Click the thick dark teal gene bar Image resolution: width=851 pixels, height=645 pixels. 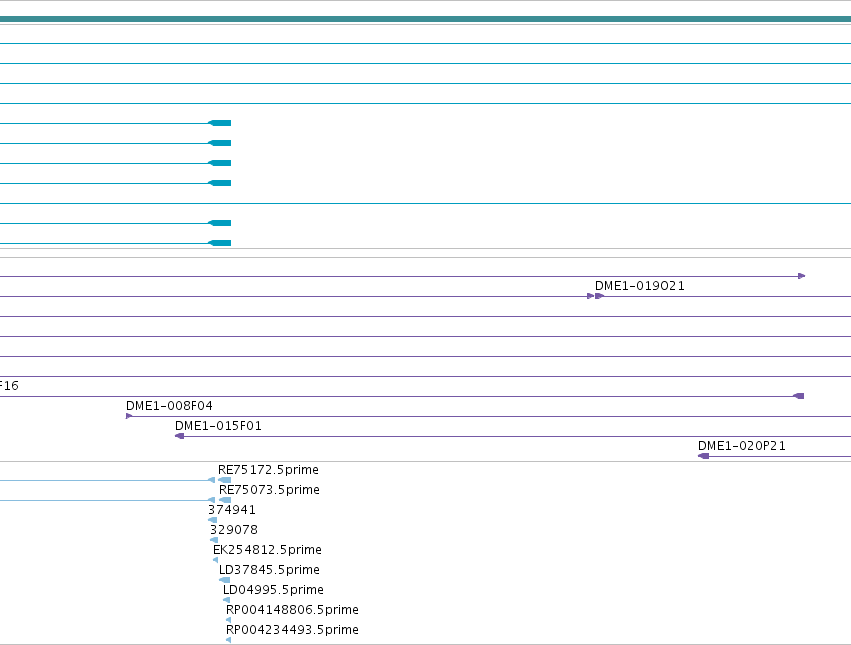(x=426, y=20)
